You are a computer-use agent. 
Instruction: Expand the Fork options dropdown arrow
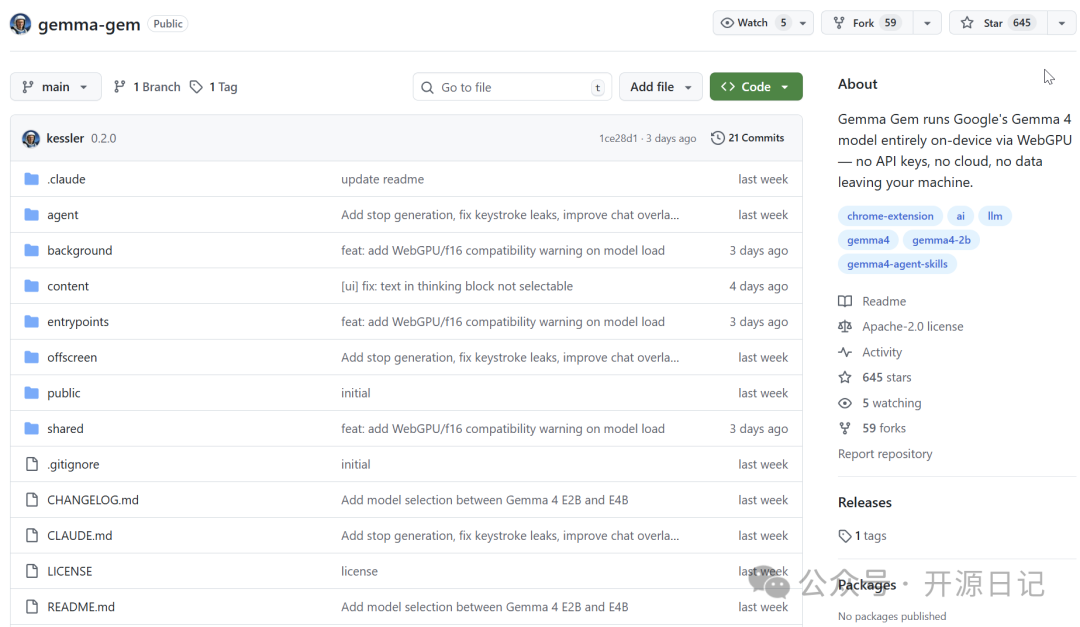click(x=927, y=23)
